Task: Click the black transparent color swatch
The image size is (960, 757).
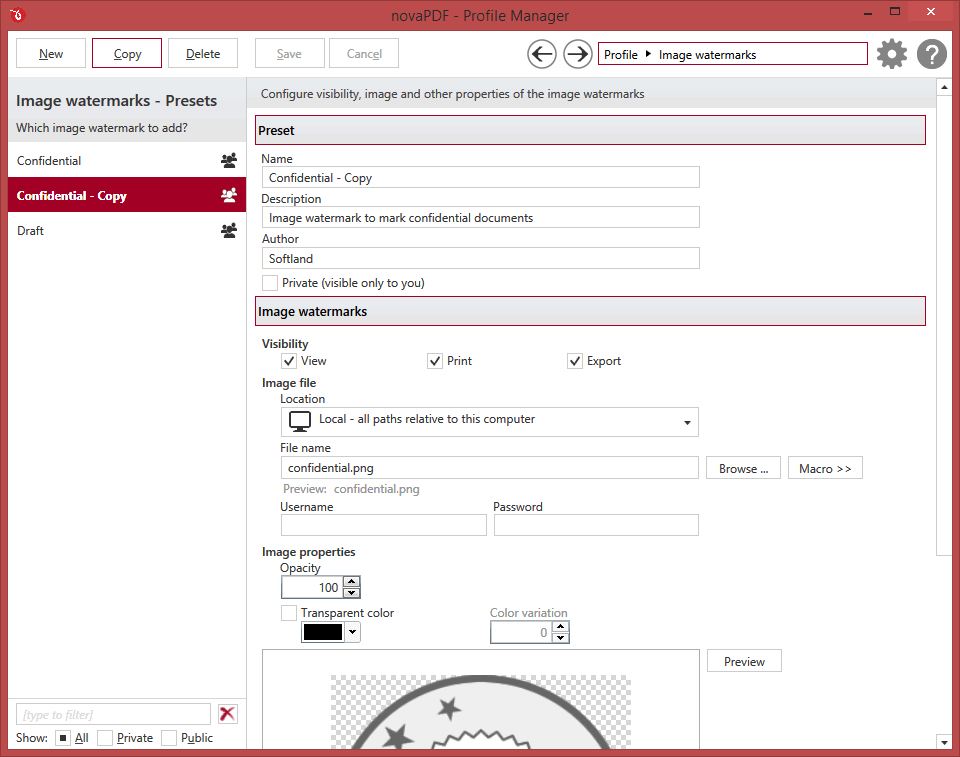Action: coord(323,632)
